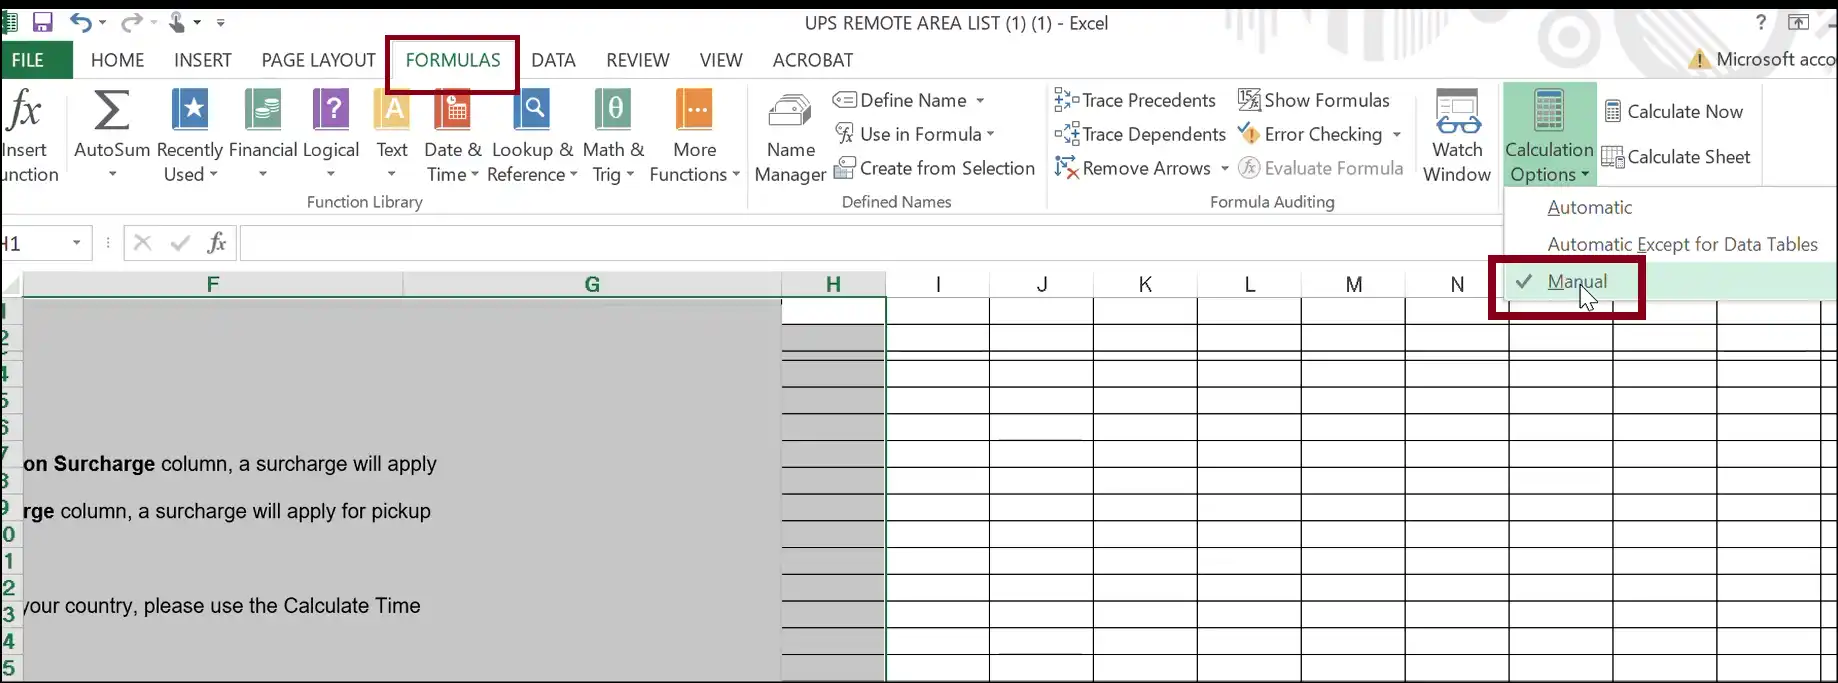This screenshot has height=683, width=1838.
Task: Open the FILE tab
Action: 28,60
